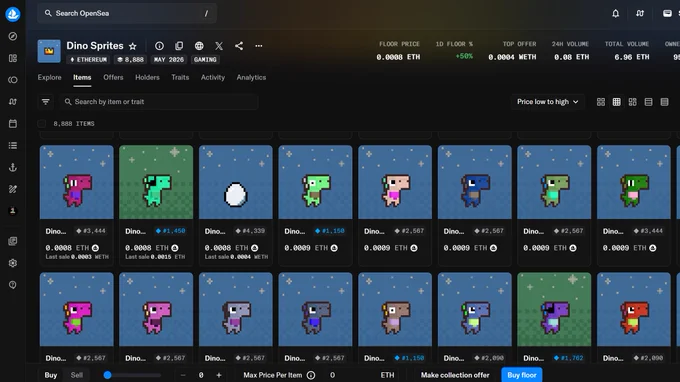Screen dimensions: 680x382
Task: Open the Holders tab
Action: [147, 78]
